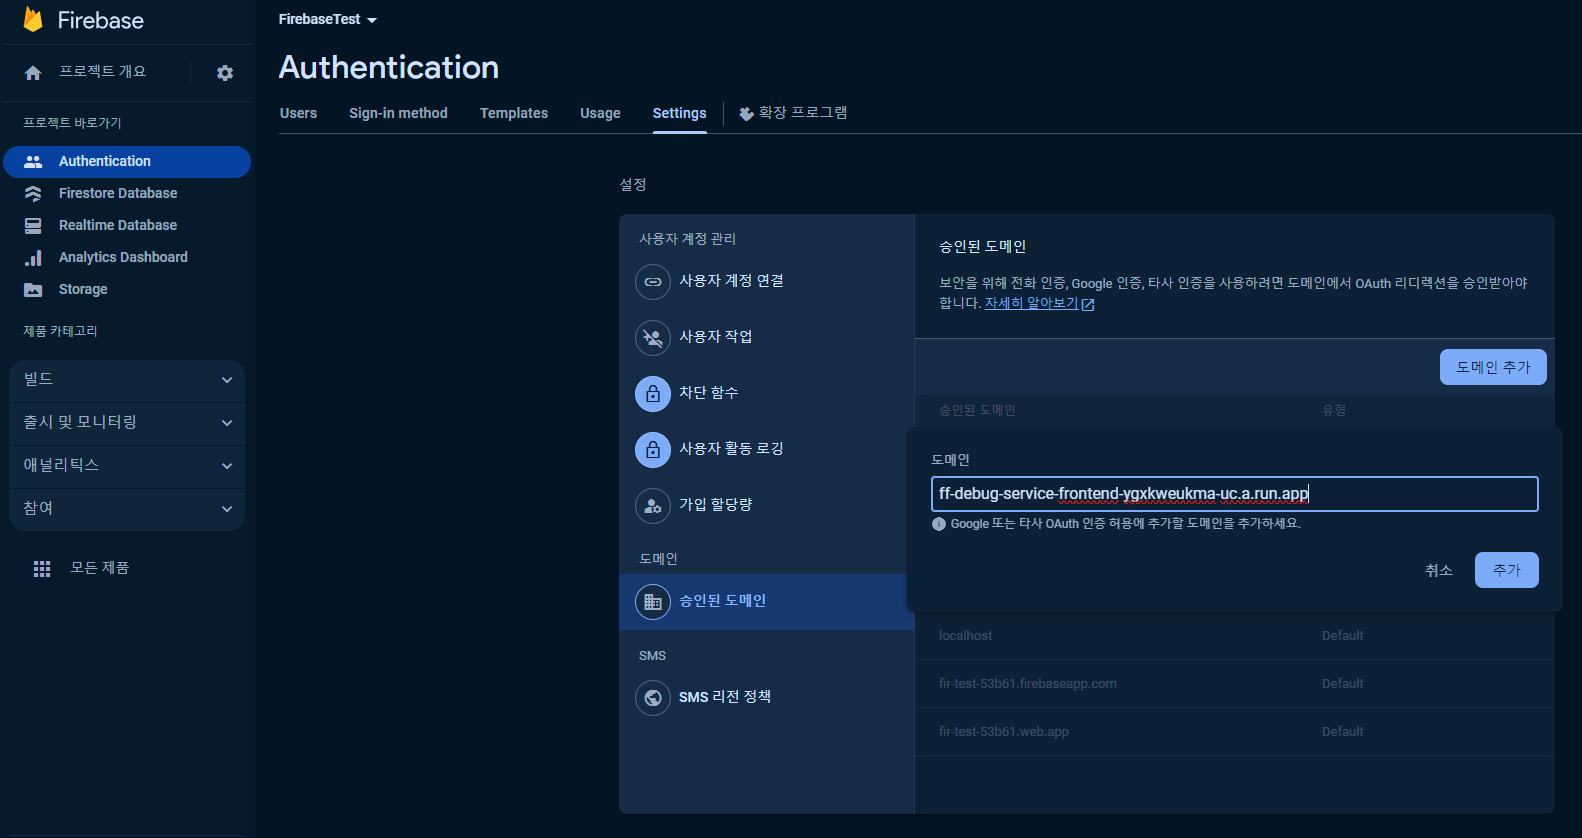This screenshot has width=1582, height=838.
Task: Open the Usage tab
Action: click(x=600, y=113)
